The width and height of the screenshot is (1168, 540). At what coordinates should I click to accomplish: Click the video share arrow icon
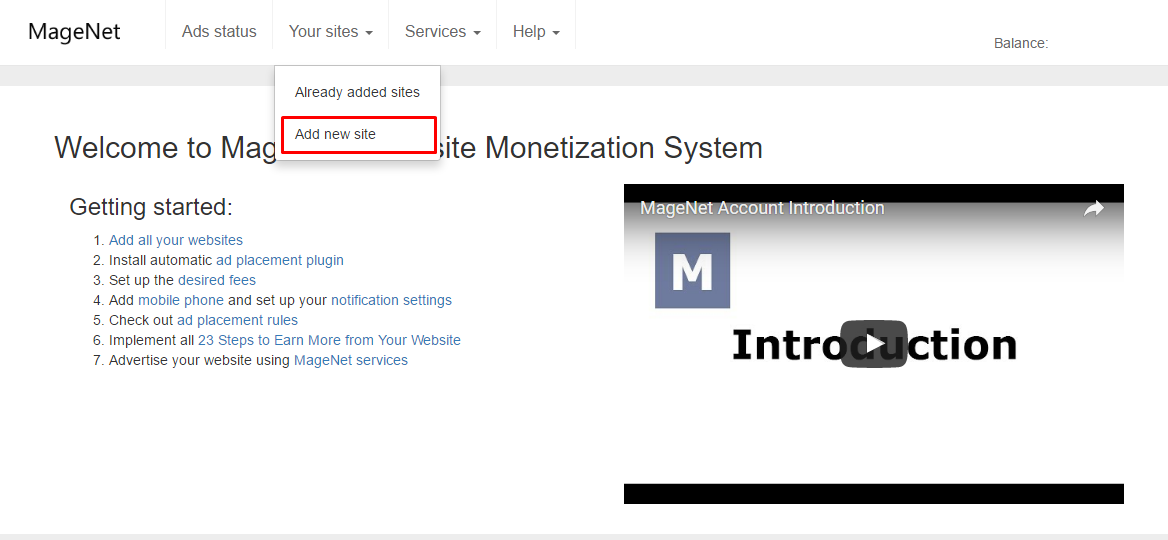pos(1093,209)
